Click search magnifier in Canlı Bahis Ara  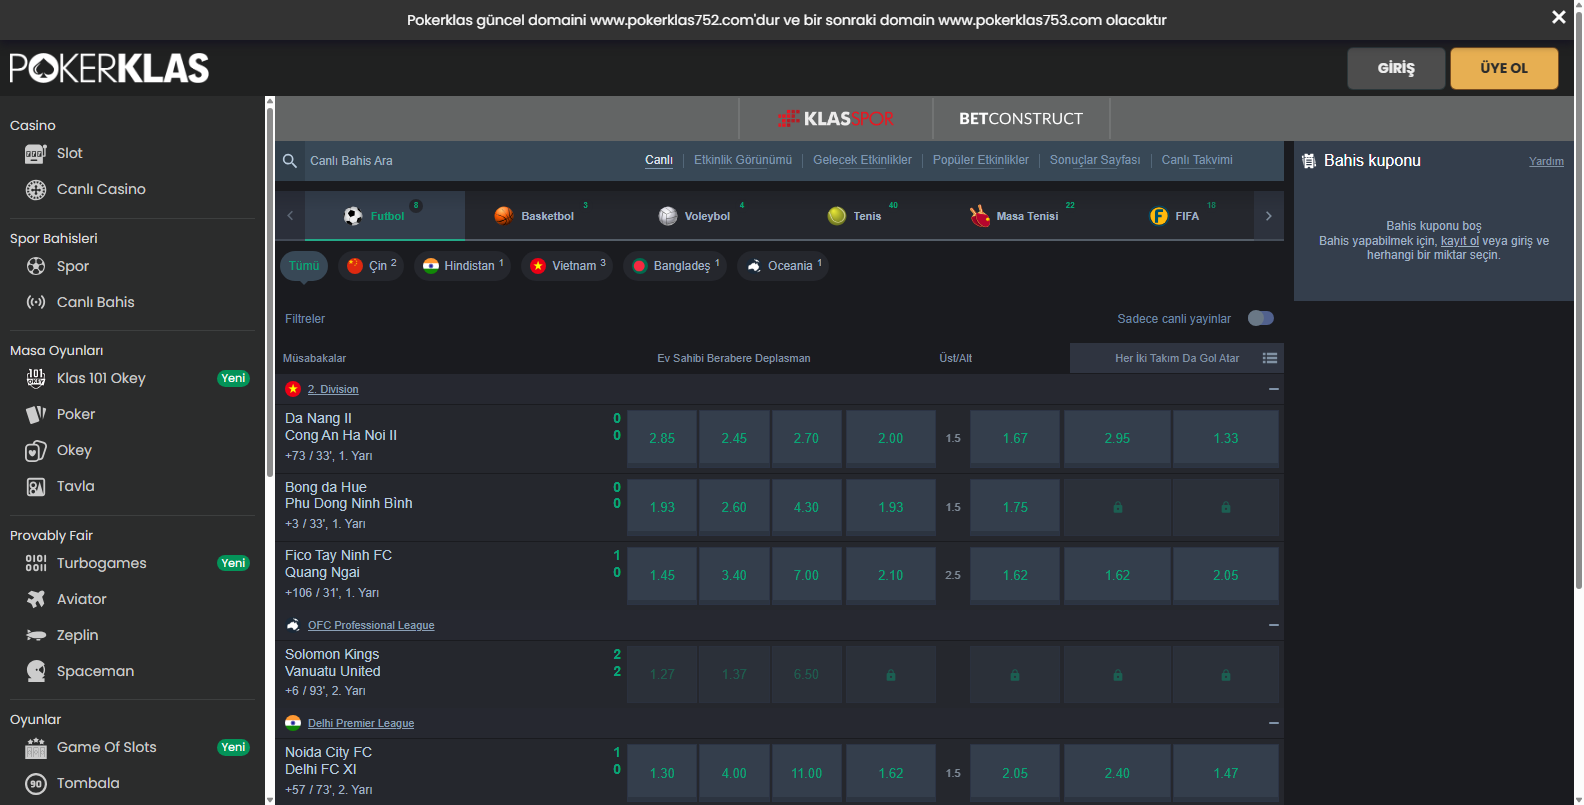coord(290,161)
